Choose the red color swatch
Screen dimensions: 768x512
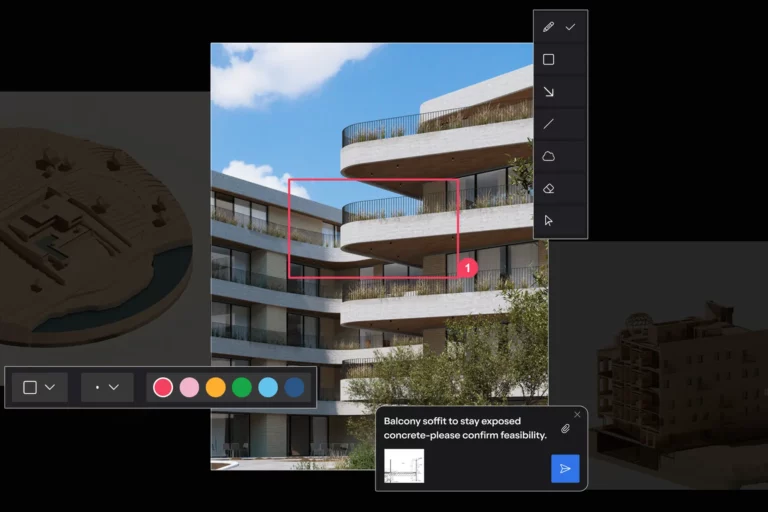pos(163,387)
